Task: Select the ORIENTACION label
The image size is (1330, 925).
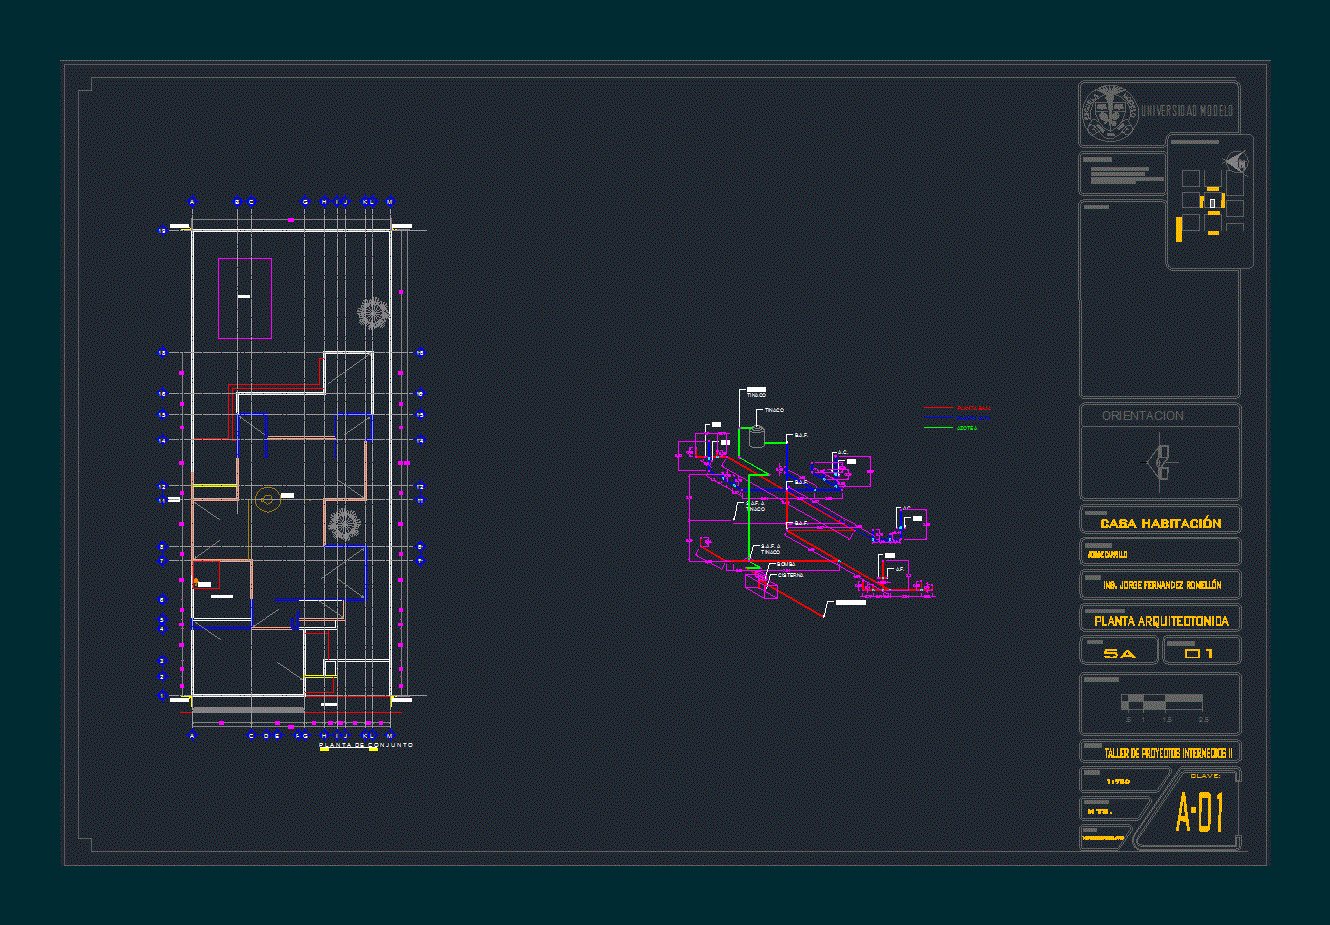Action: point(1142,415)
